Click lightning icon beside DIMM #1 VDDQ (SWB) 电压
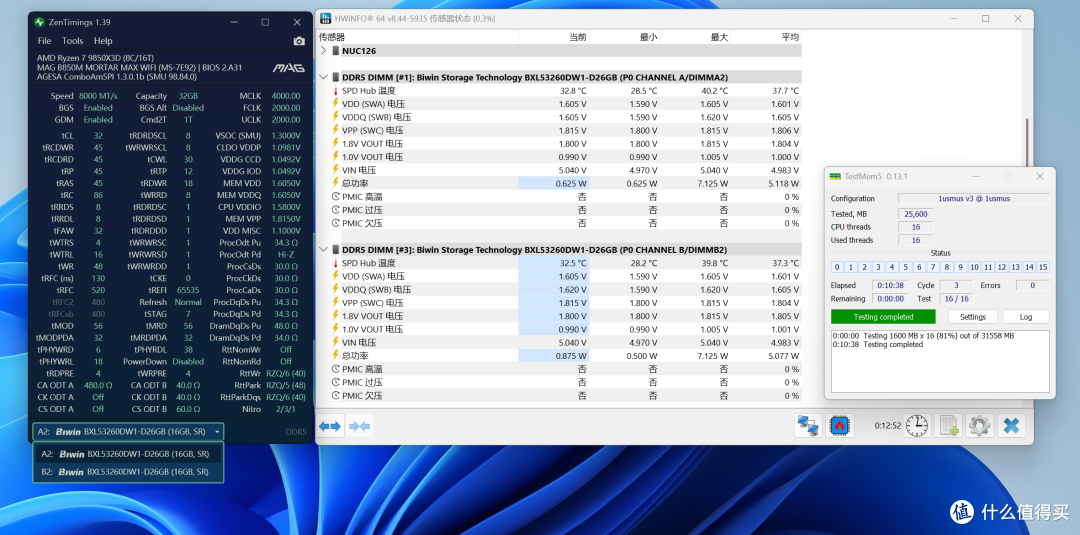Screen dimensions: 1080x535 pos(335,117)
